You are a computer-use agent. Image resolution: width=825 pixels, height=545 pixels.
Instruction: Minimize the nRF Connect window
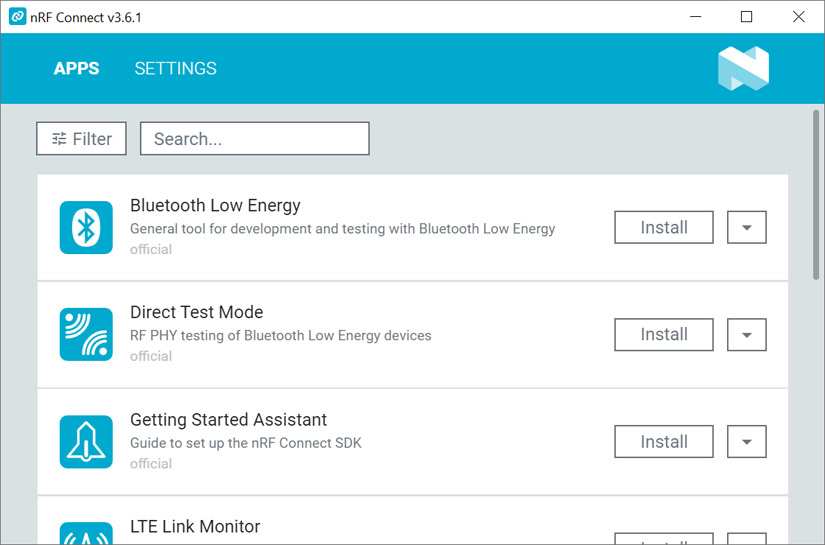[x=696, y=17]
